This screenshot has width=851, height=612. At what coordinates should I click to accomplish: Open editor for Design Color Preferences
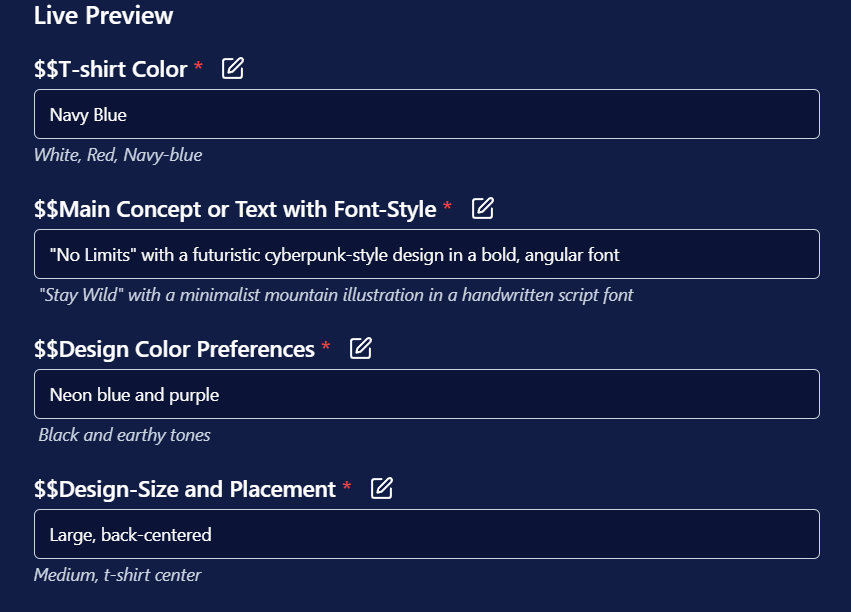click(x=361, y=348)
